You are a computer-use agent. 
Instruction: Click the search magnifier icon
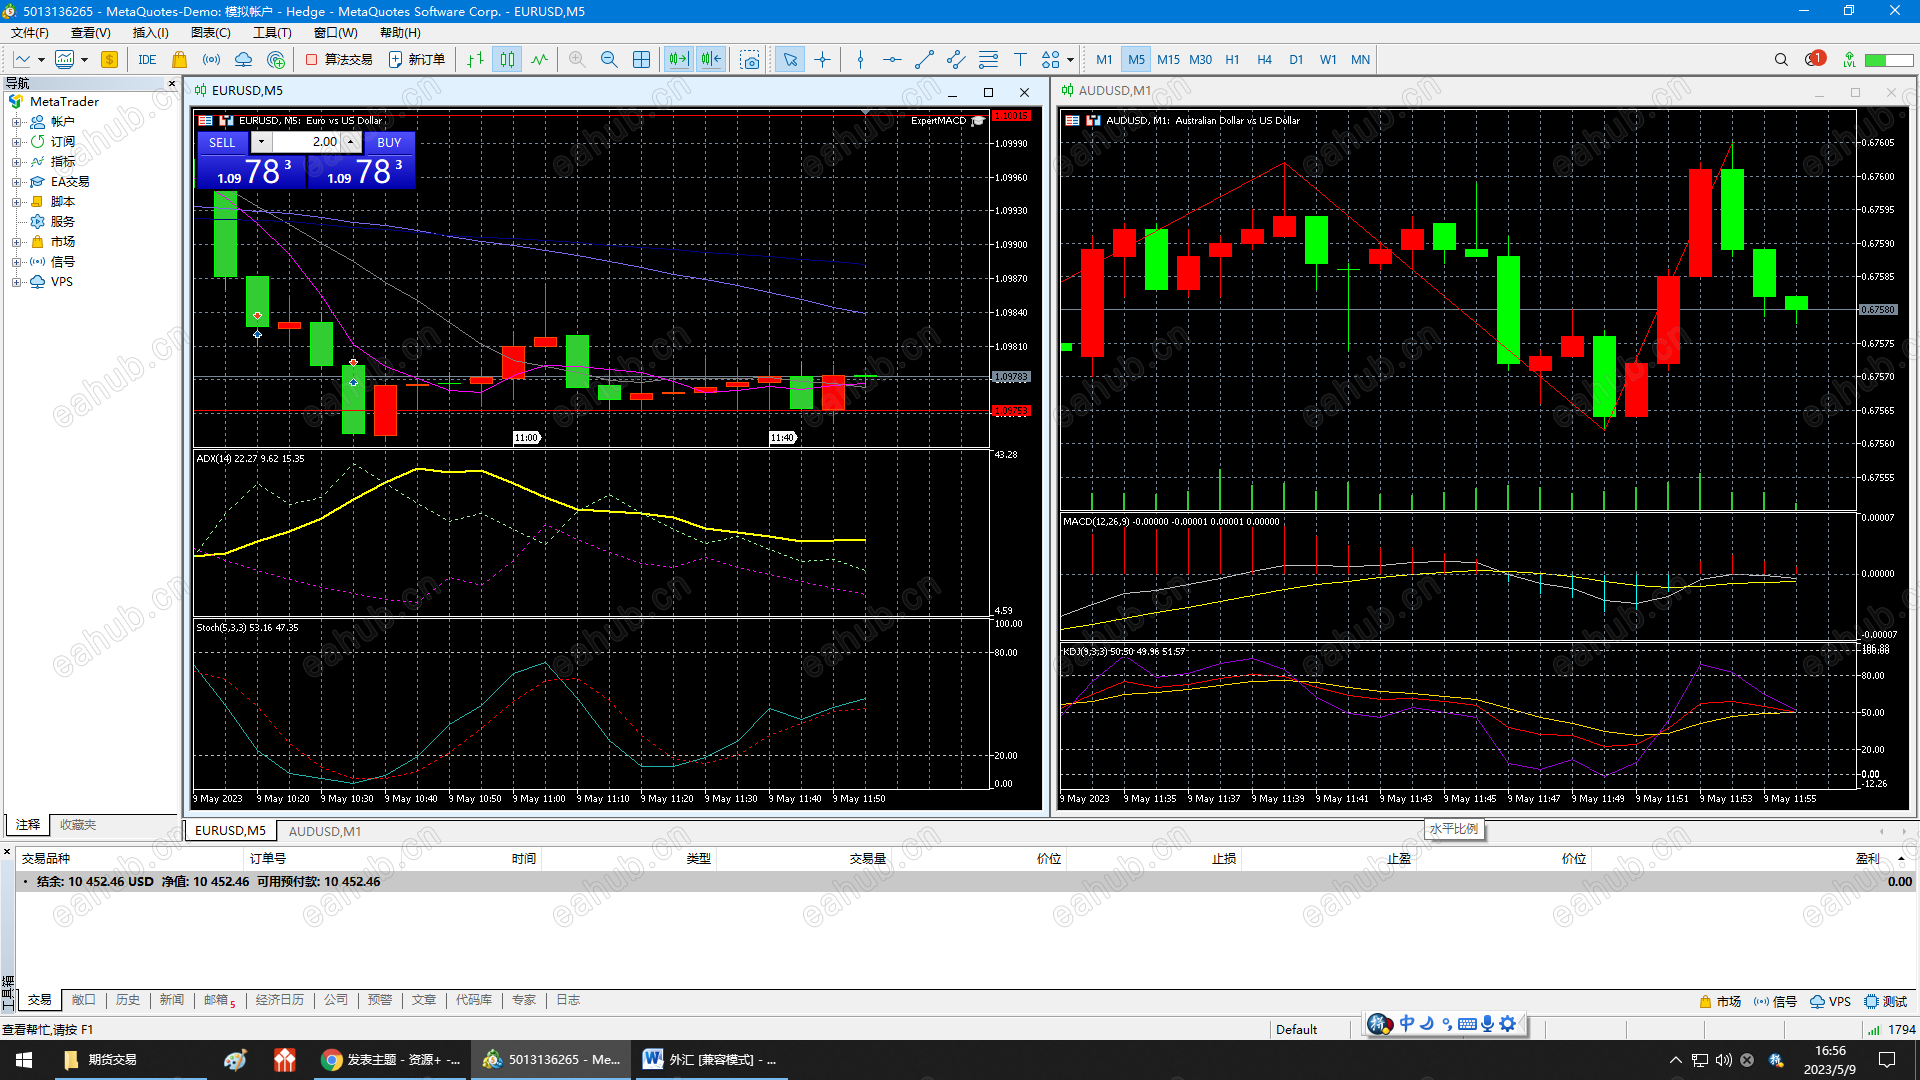click(1781, 60)
